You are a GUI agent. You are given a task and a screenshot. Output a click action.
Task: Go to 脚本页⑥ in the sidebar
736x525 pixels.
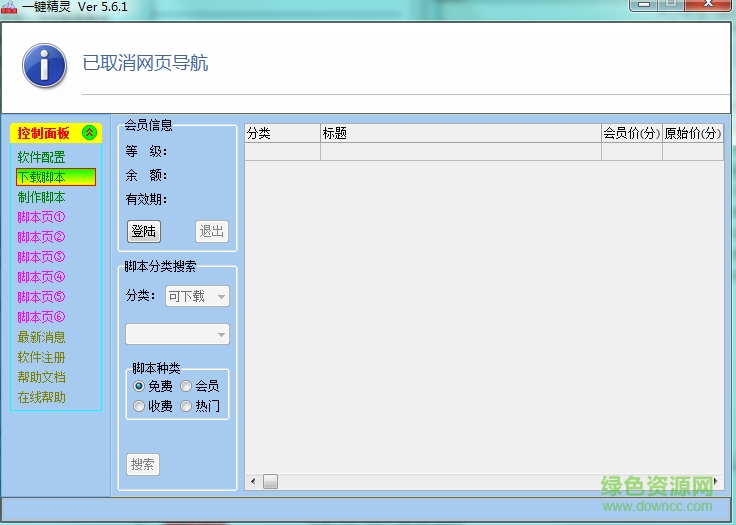click(x=41, y=317)
